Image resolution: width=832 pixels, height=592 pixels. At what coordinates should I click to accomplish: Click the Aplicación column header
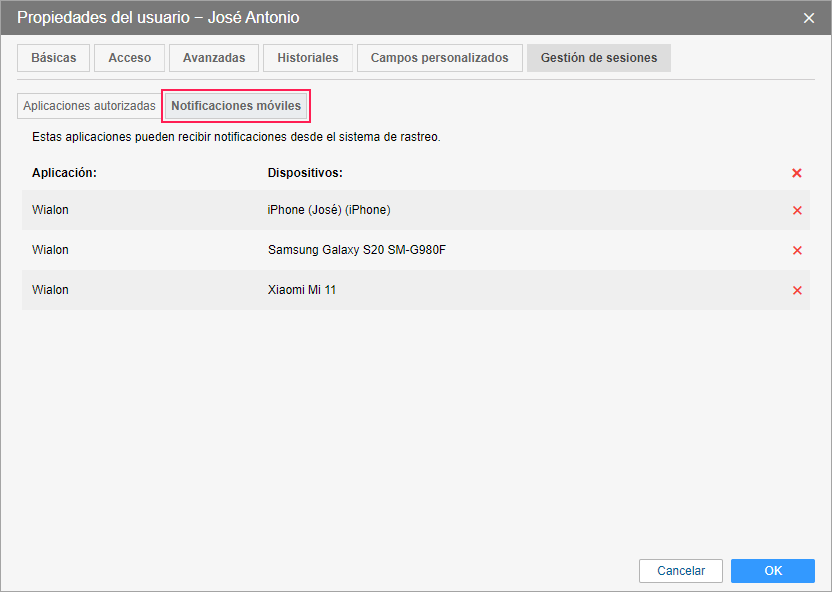point(64,173)
